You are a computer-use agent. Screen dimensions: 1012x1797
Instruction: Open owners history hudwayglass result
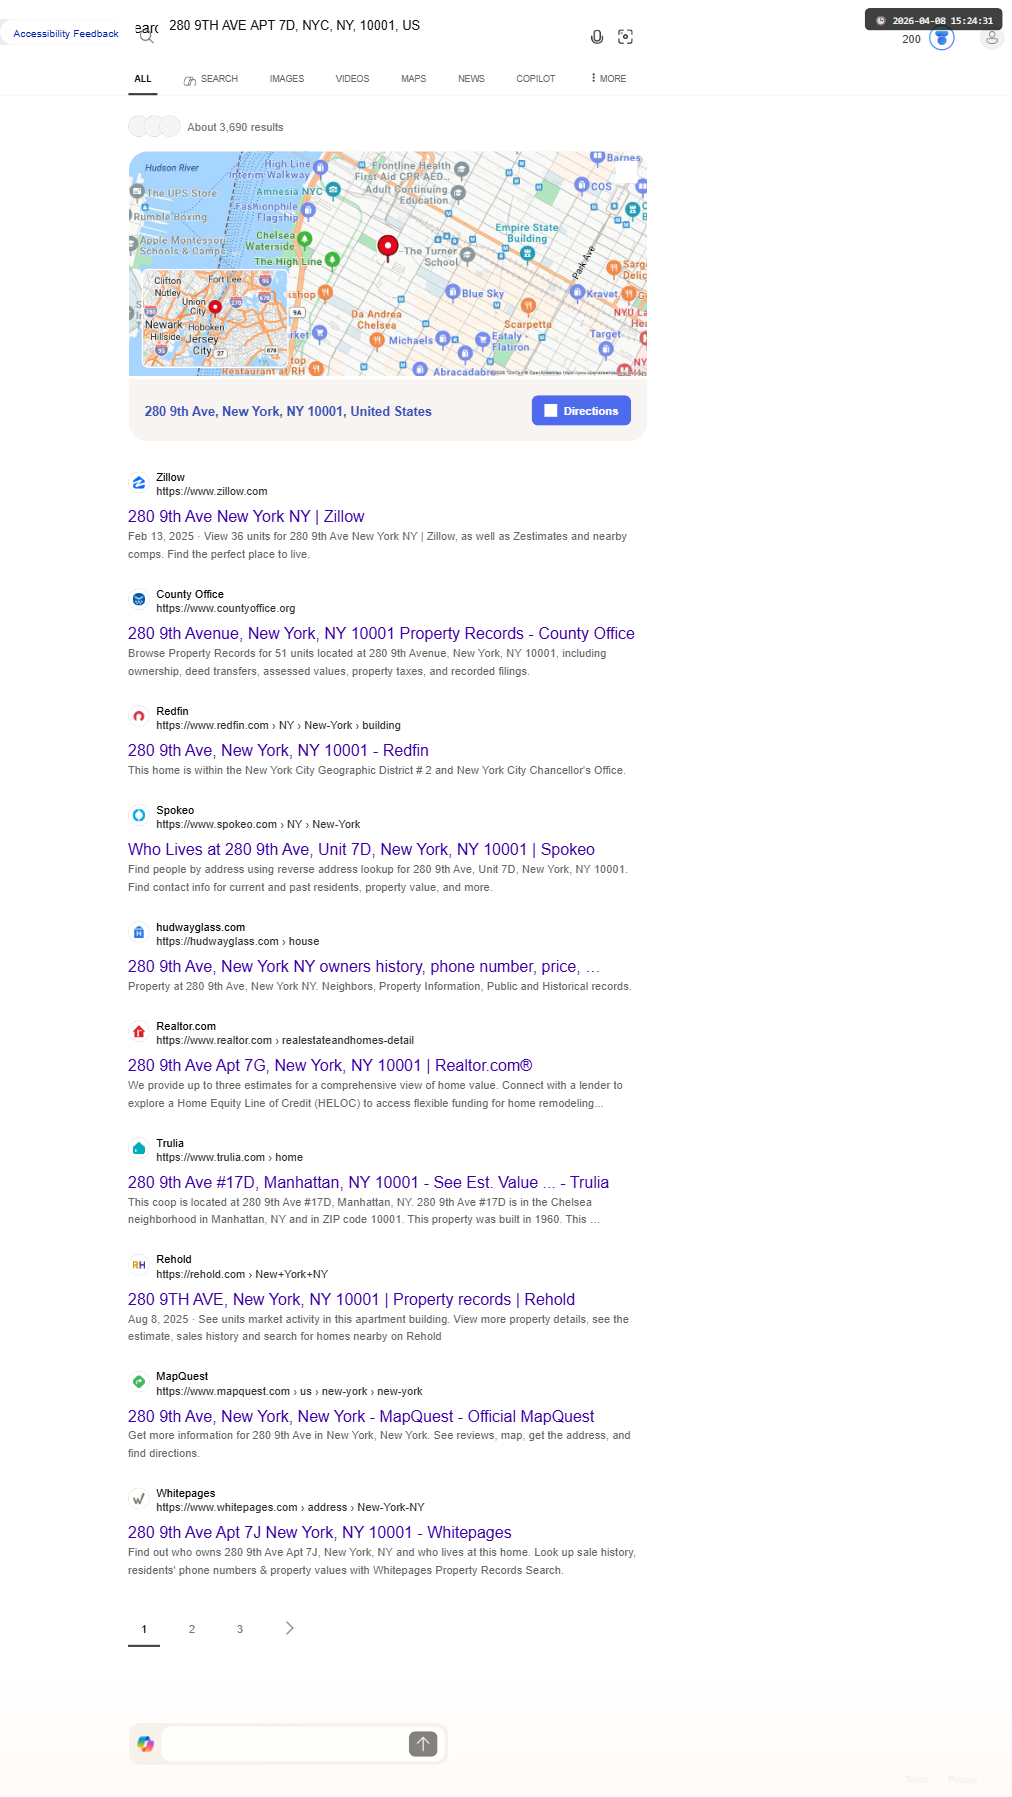coord(364,966)
